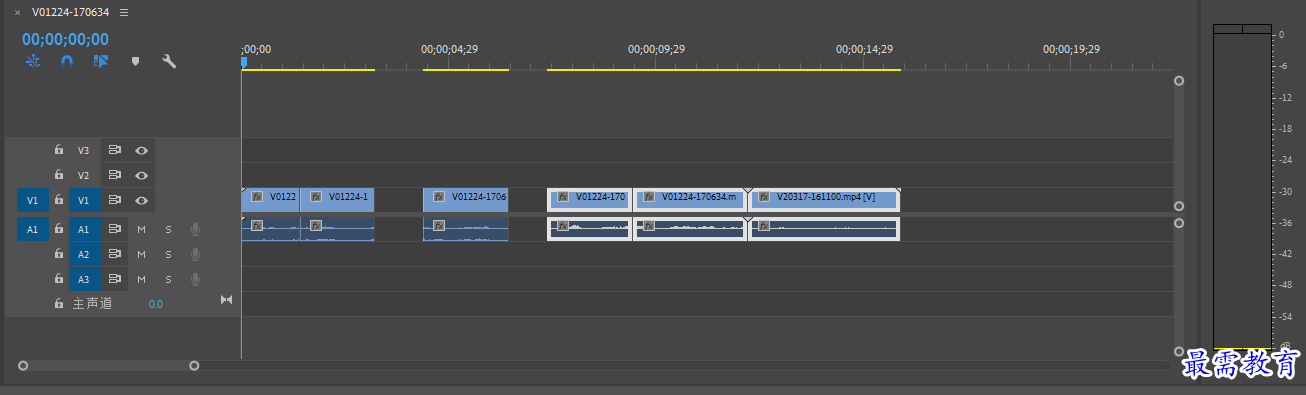Toggle lock on track V1
The image size is (1306, 395).
pos(59,200)
